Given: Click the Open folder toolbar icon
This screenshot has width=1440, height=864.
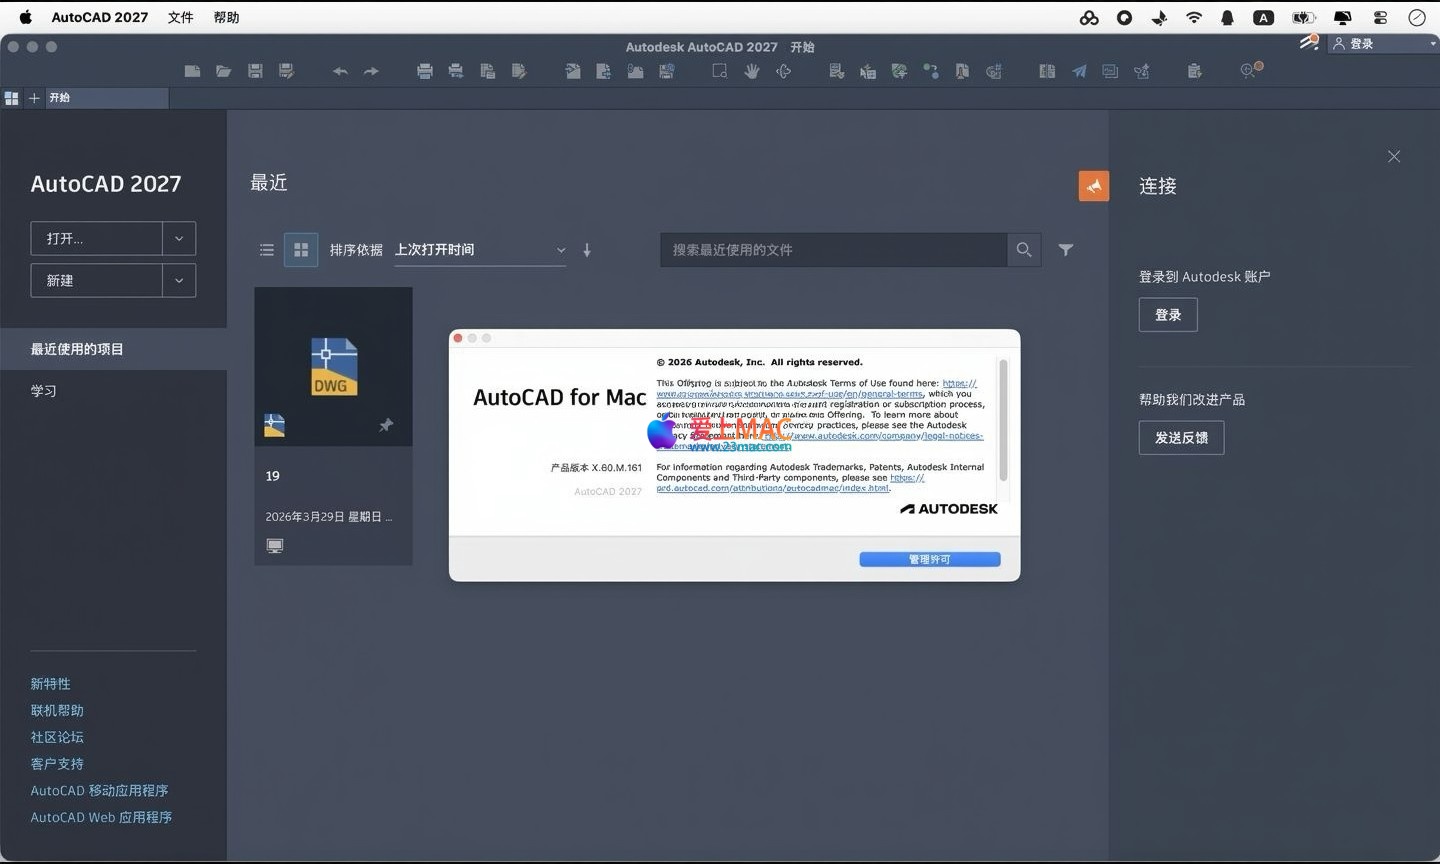Looking at the screenshot, I should point(224,71).
